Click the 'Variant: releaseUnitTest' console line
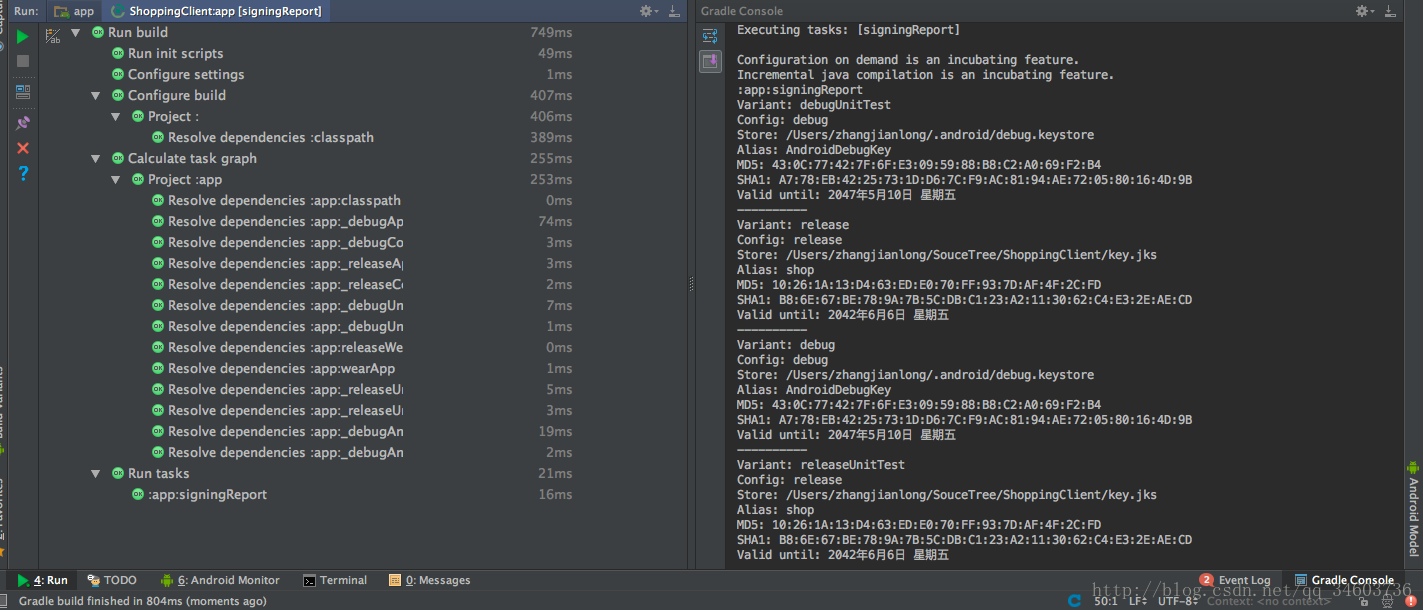Viewport: 1423px width, 610px height. pos(820,465)
